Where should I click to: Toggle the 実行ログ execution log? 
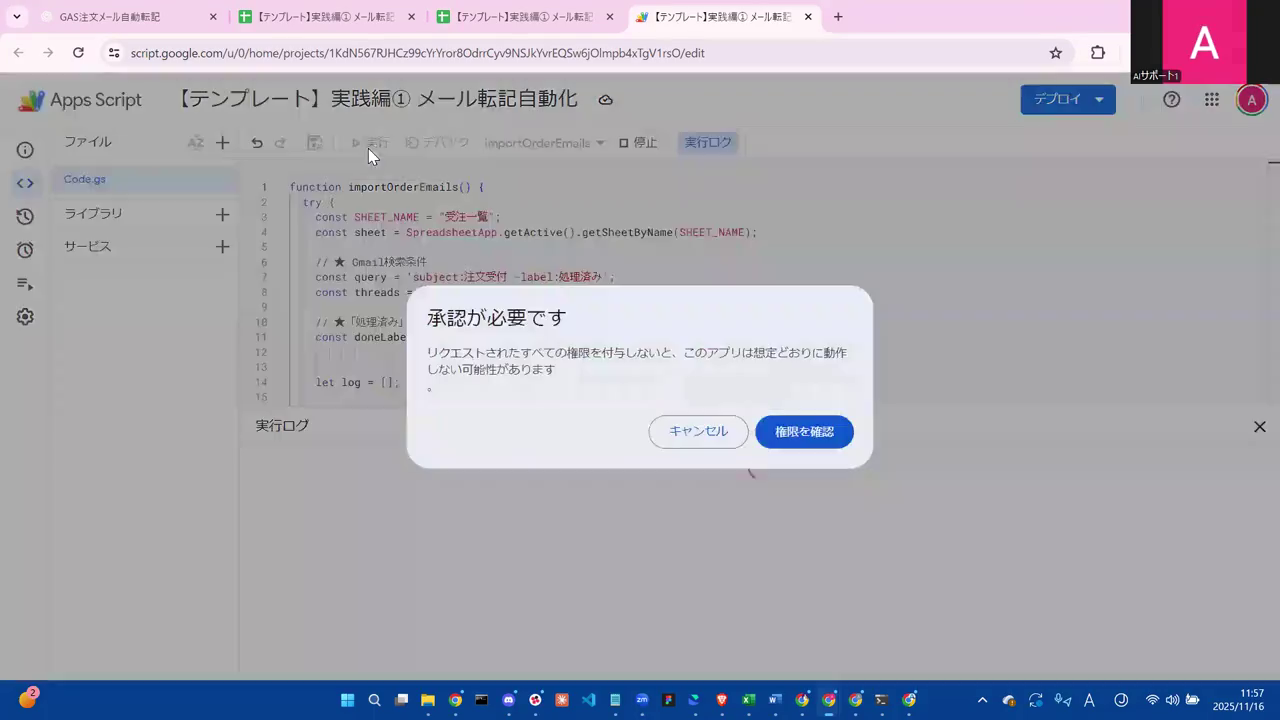click(x=708, y=142)
